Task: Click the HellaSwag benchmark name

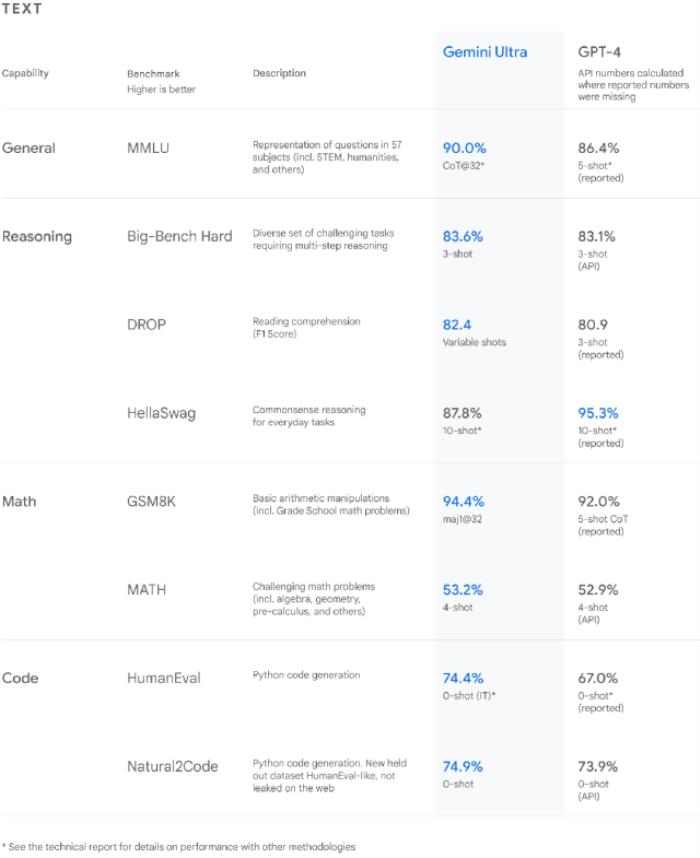Action: (x=161, y=413)
